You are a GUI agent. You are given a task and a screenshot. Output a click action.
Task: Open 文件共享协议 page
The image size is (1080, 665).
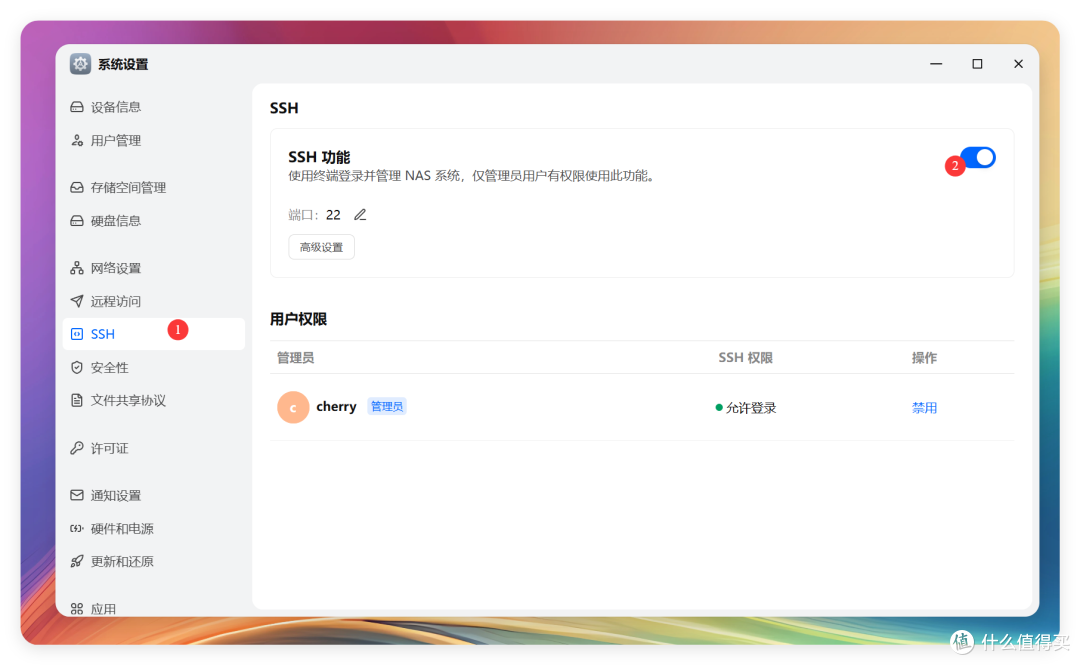(x=154, y=400)
